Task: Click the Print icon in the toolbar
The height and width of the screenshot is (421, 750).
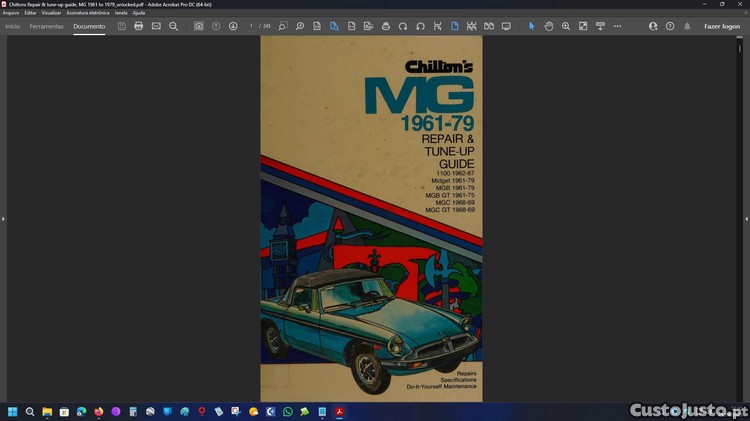Action: click(139, 26)
